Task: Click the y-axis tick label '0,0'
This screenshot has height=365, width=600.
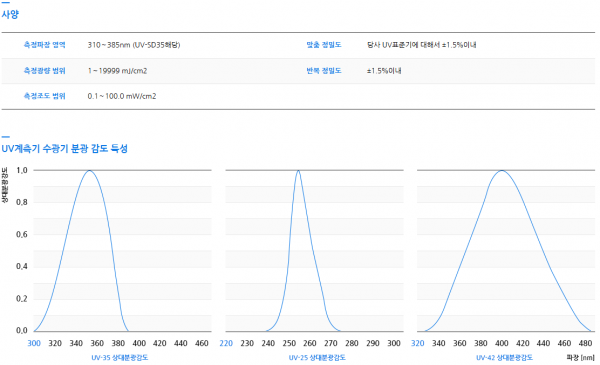Action: click(x=22, y=330)
